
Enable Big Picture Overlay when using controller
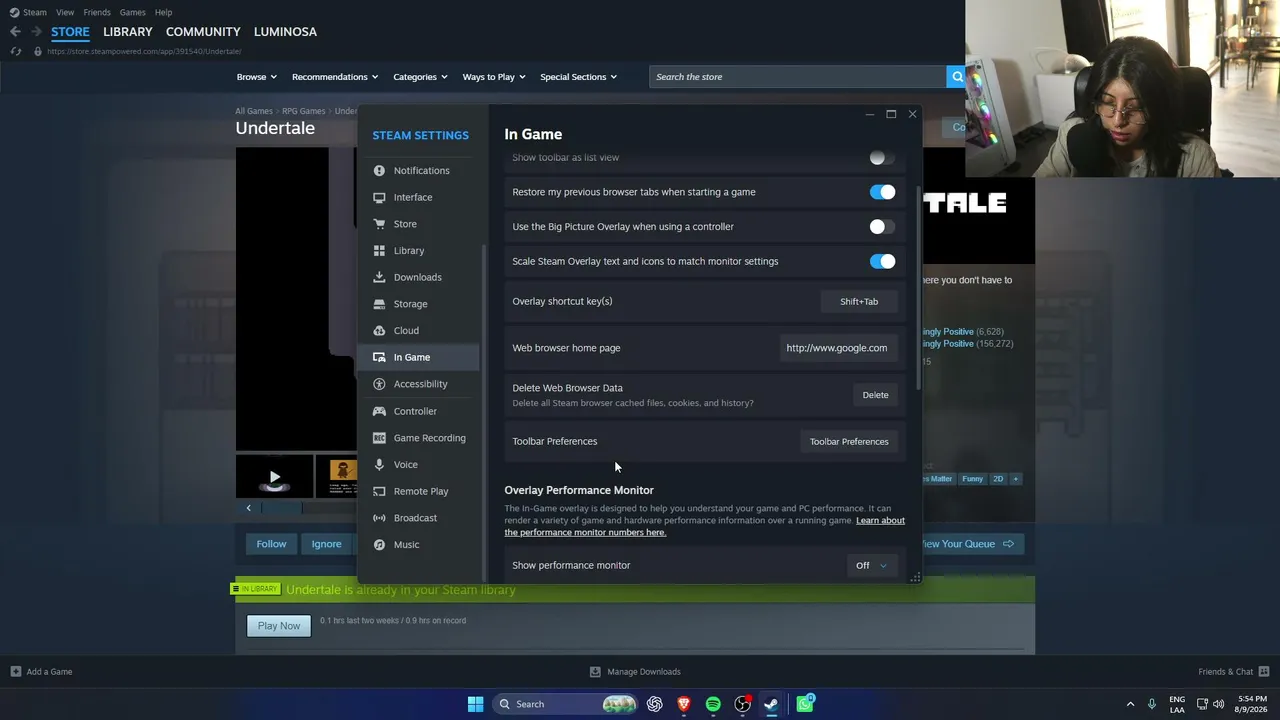[882, 227]
